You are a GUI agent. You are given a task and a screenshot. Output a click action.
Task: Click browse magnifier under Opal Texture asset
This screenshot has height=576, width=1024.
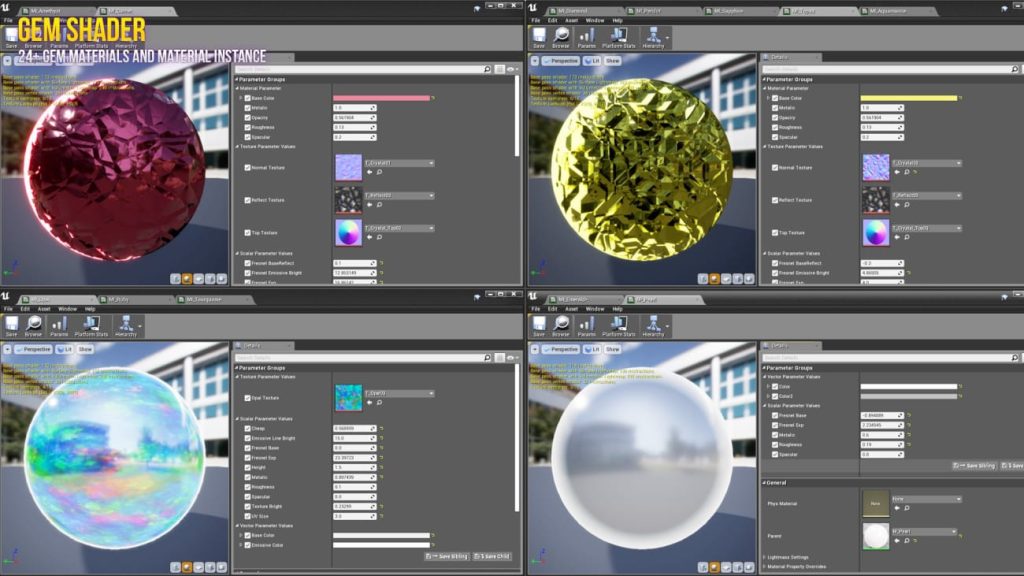click(x=379, y=403)
